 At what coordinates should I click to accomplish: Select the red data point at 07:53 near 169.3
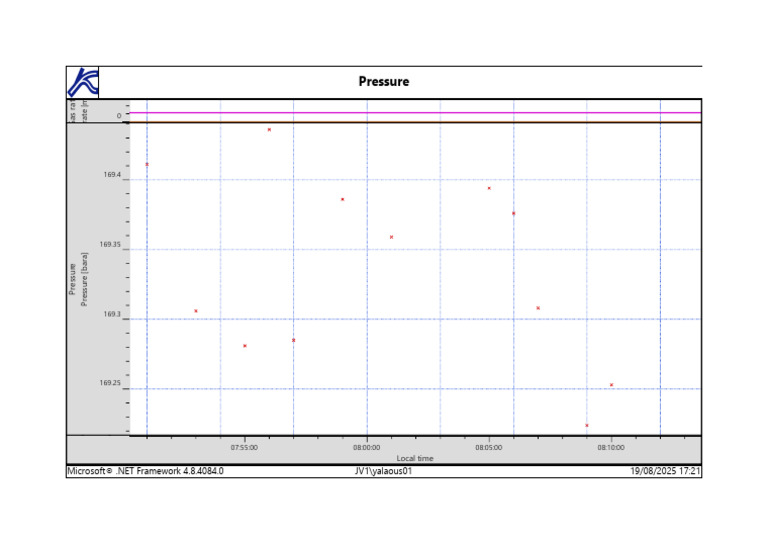point(196,311)
